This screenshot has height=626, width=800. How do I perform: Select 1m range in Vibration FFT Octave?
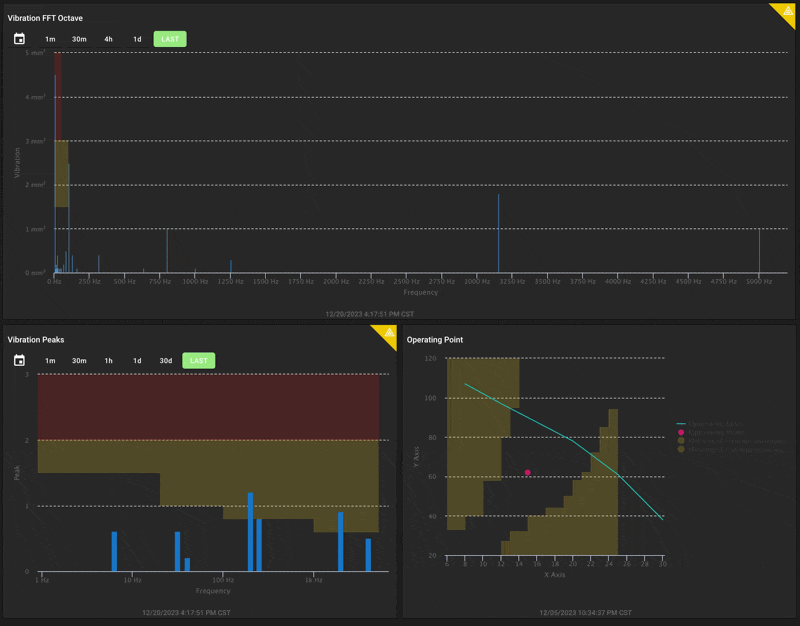coord(50,39)
